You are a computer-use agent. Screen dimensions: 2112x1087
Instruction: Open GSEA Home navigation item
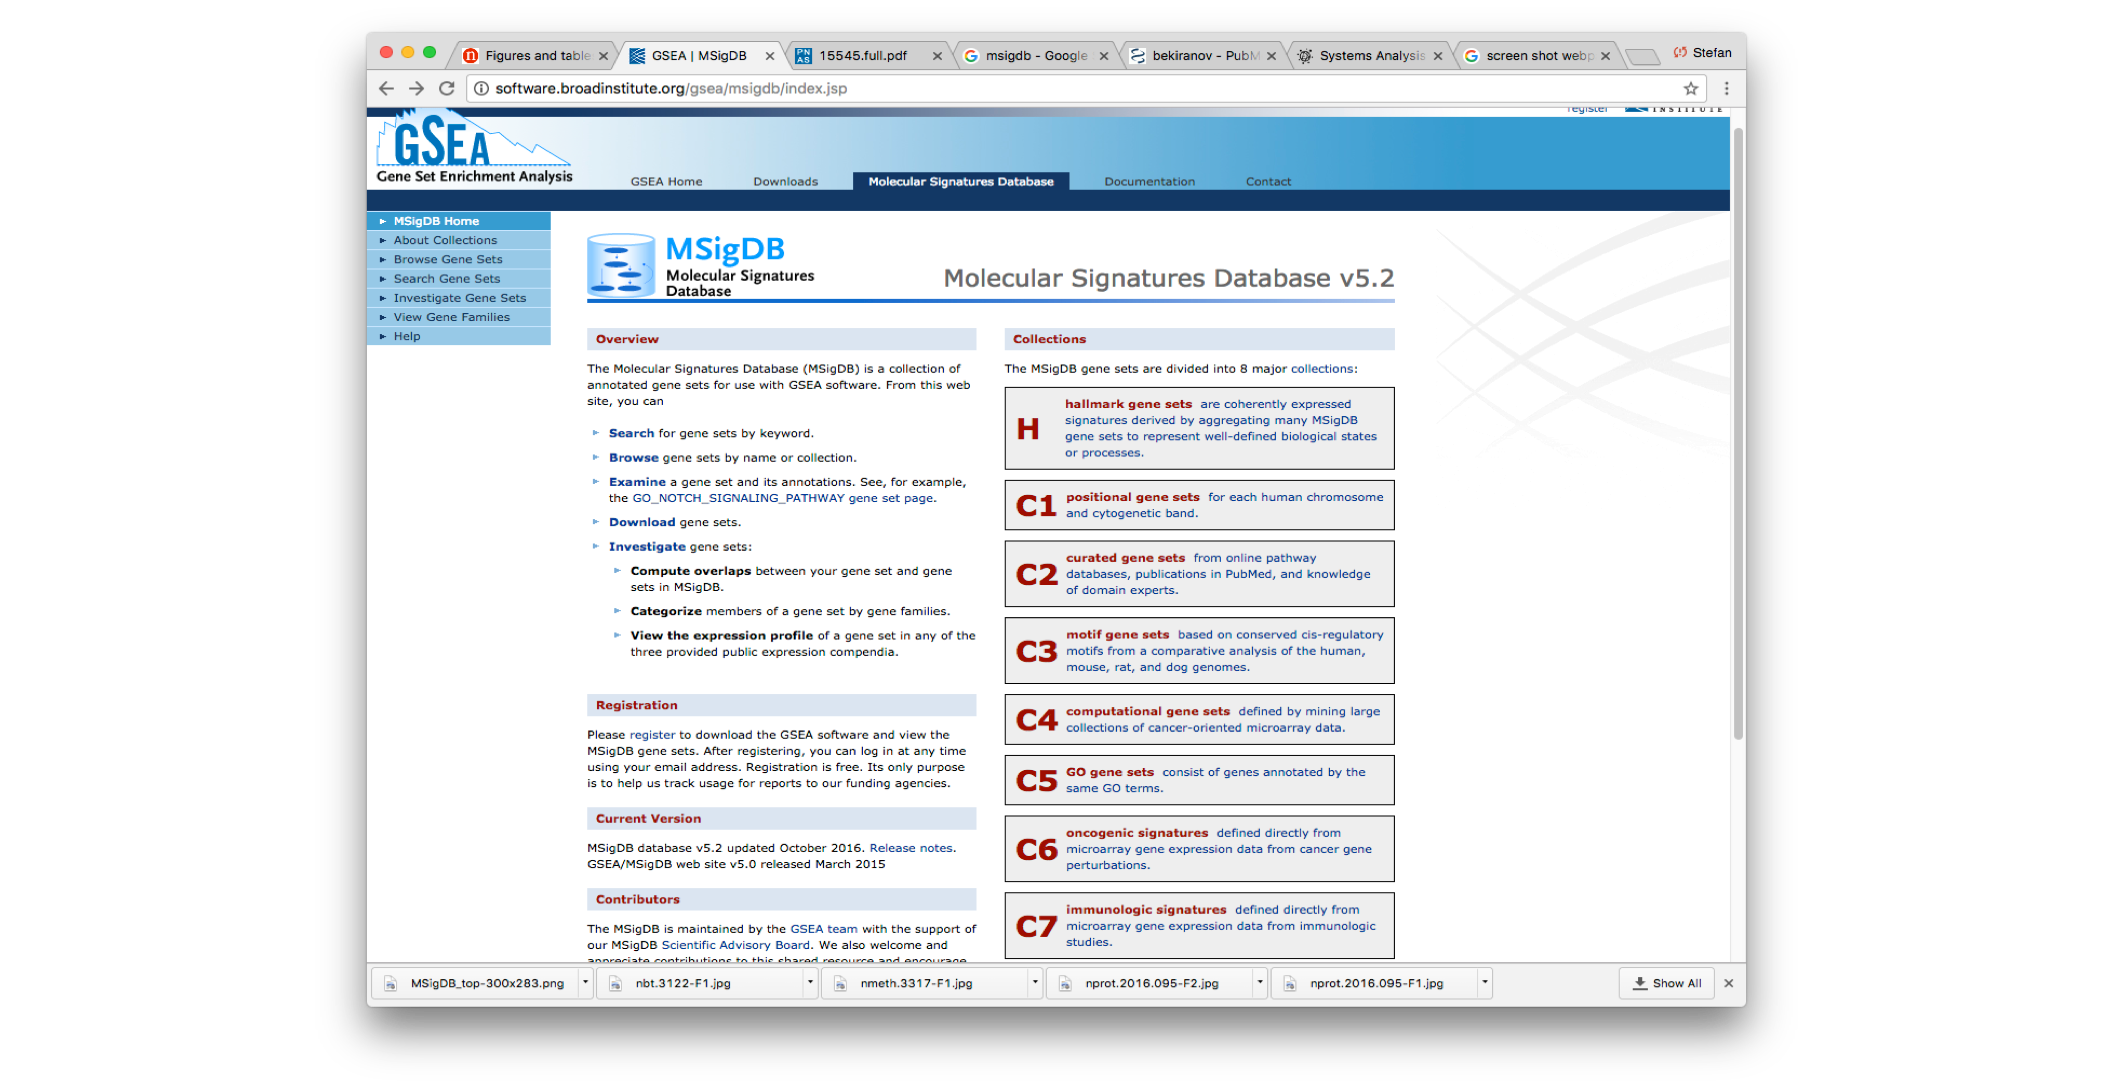click(x=666, y=182)
